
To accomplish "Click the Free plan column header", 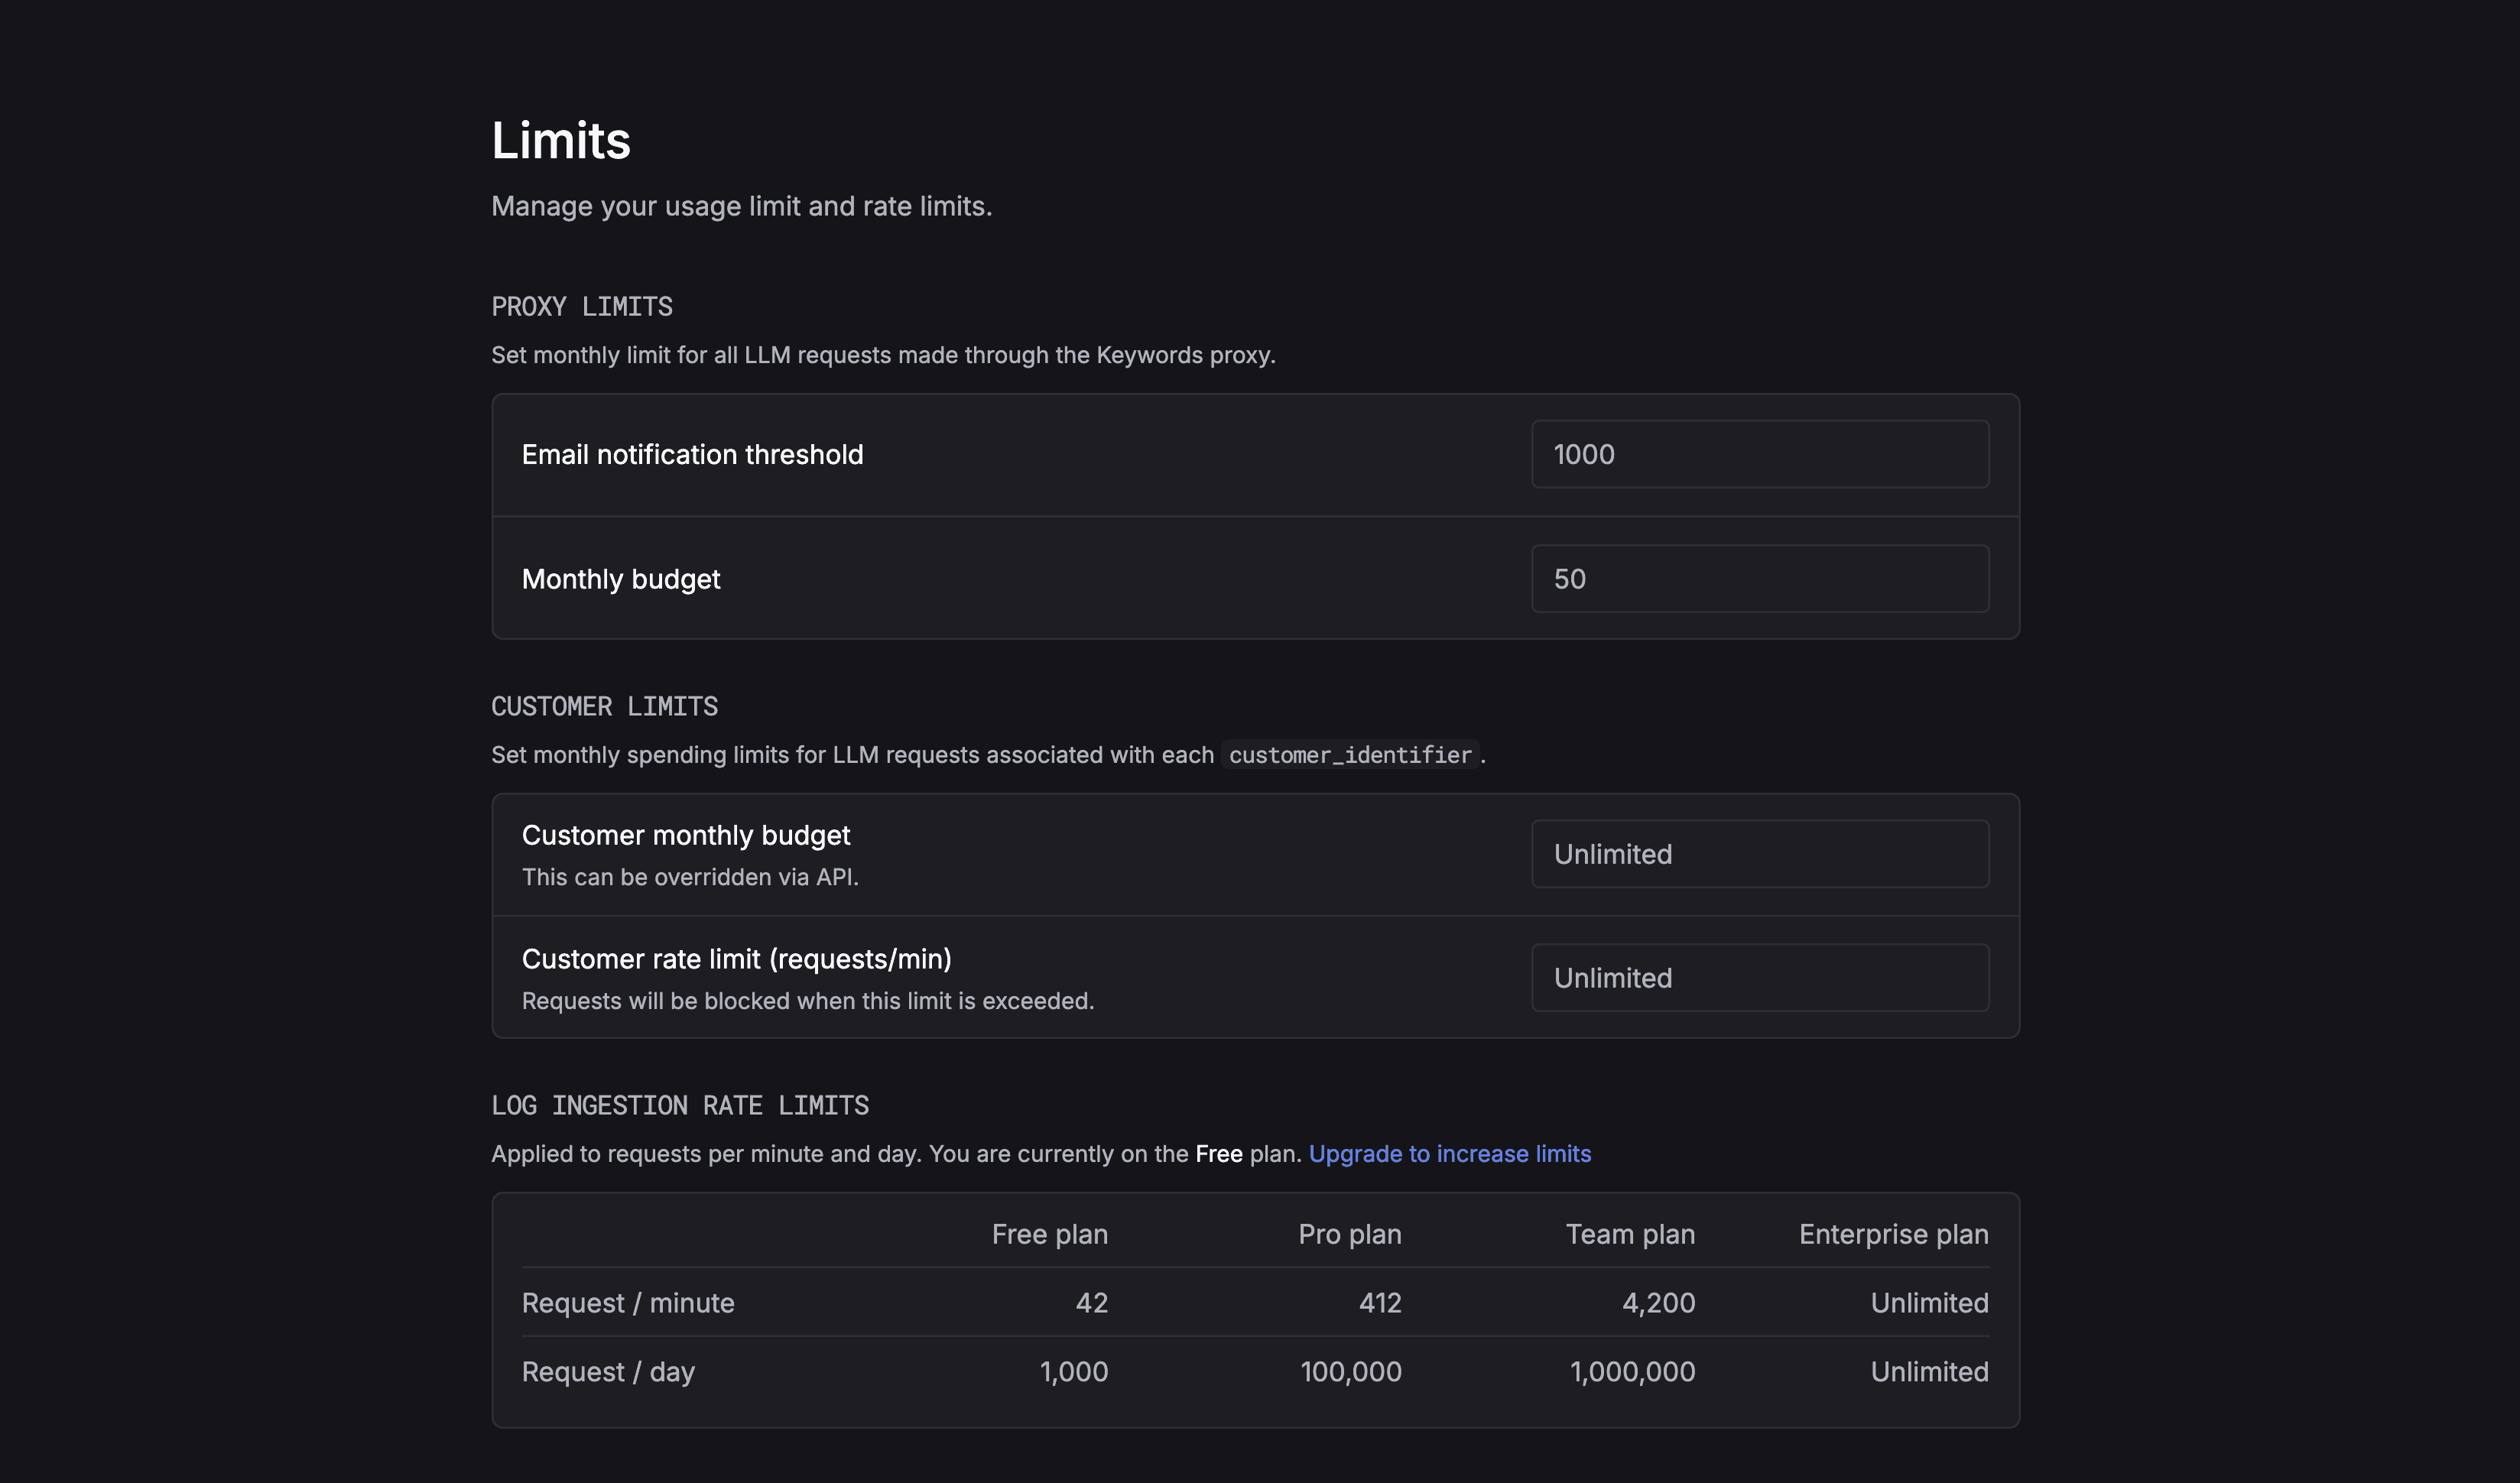I will [1049, 1234].
